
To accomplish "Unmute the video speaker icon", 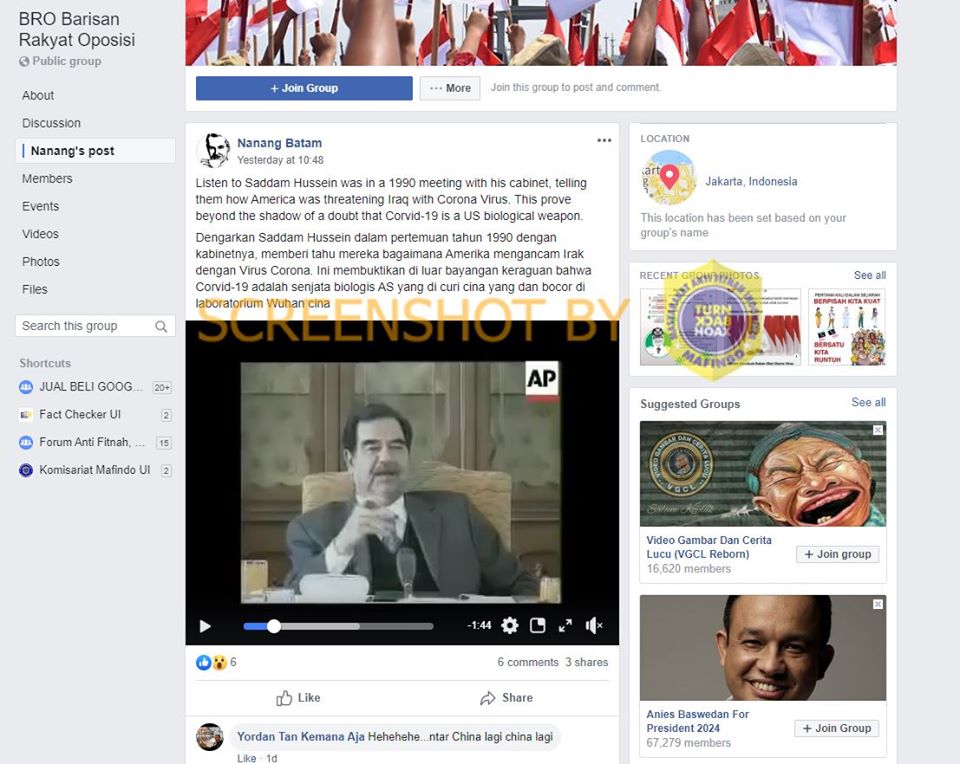I will (x=593, y=625).
